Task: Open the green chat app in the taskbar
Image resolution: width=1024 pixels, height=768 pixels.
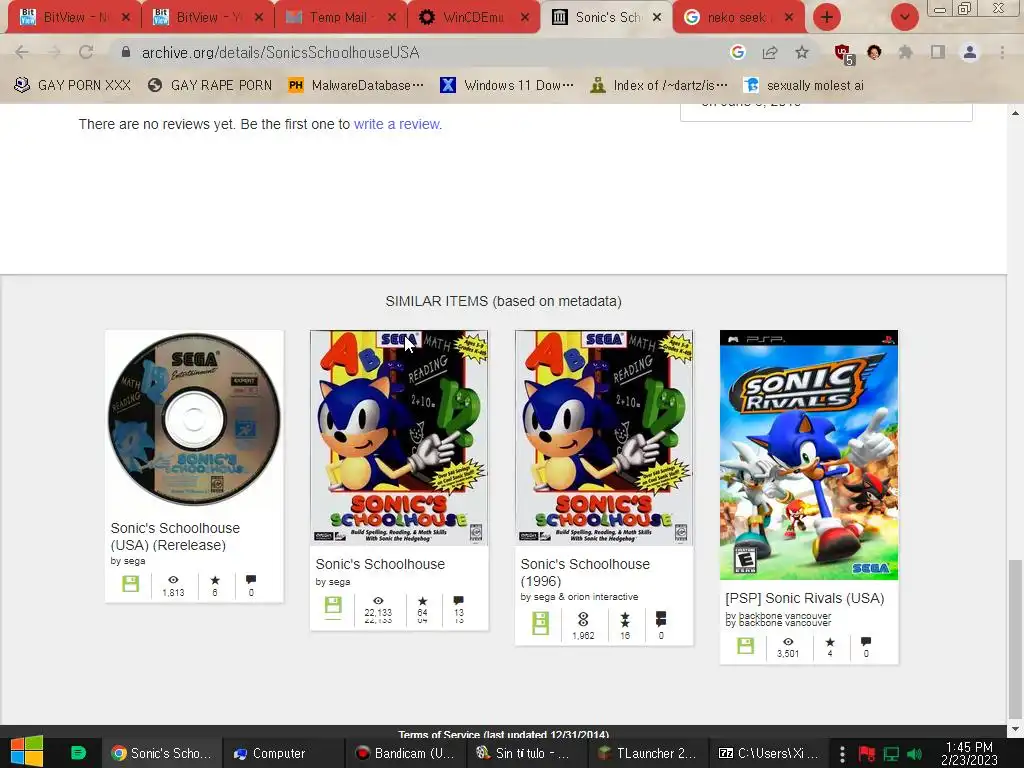Action: click(x=78, y=753)
